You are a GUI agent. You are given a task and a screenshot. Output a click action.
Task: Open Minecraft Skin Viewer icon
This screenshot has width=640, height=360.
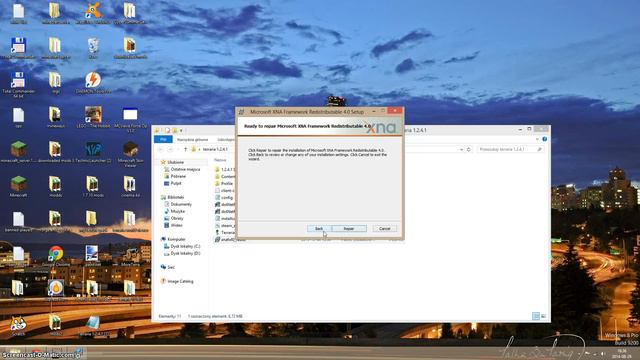pyautogui.click(x=130, y=153)
